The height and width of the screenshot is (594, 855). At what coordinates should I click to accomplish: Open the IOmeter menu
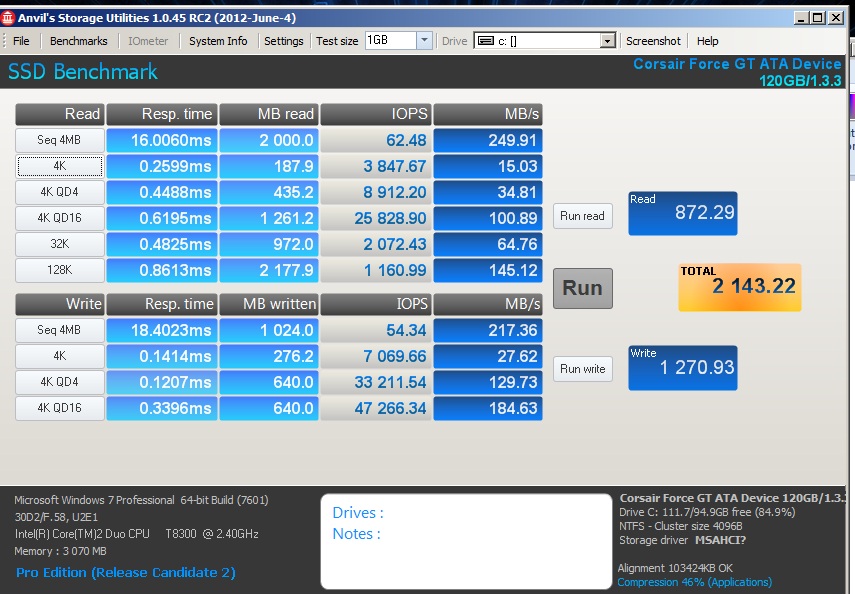[x=148, y=41]
